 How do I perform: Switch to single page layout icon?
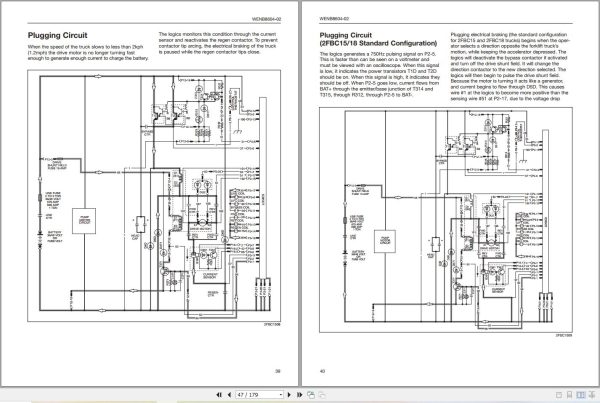pos(559,395)
